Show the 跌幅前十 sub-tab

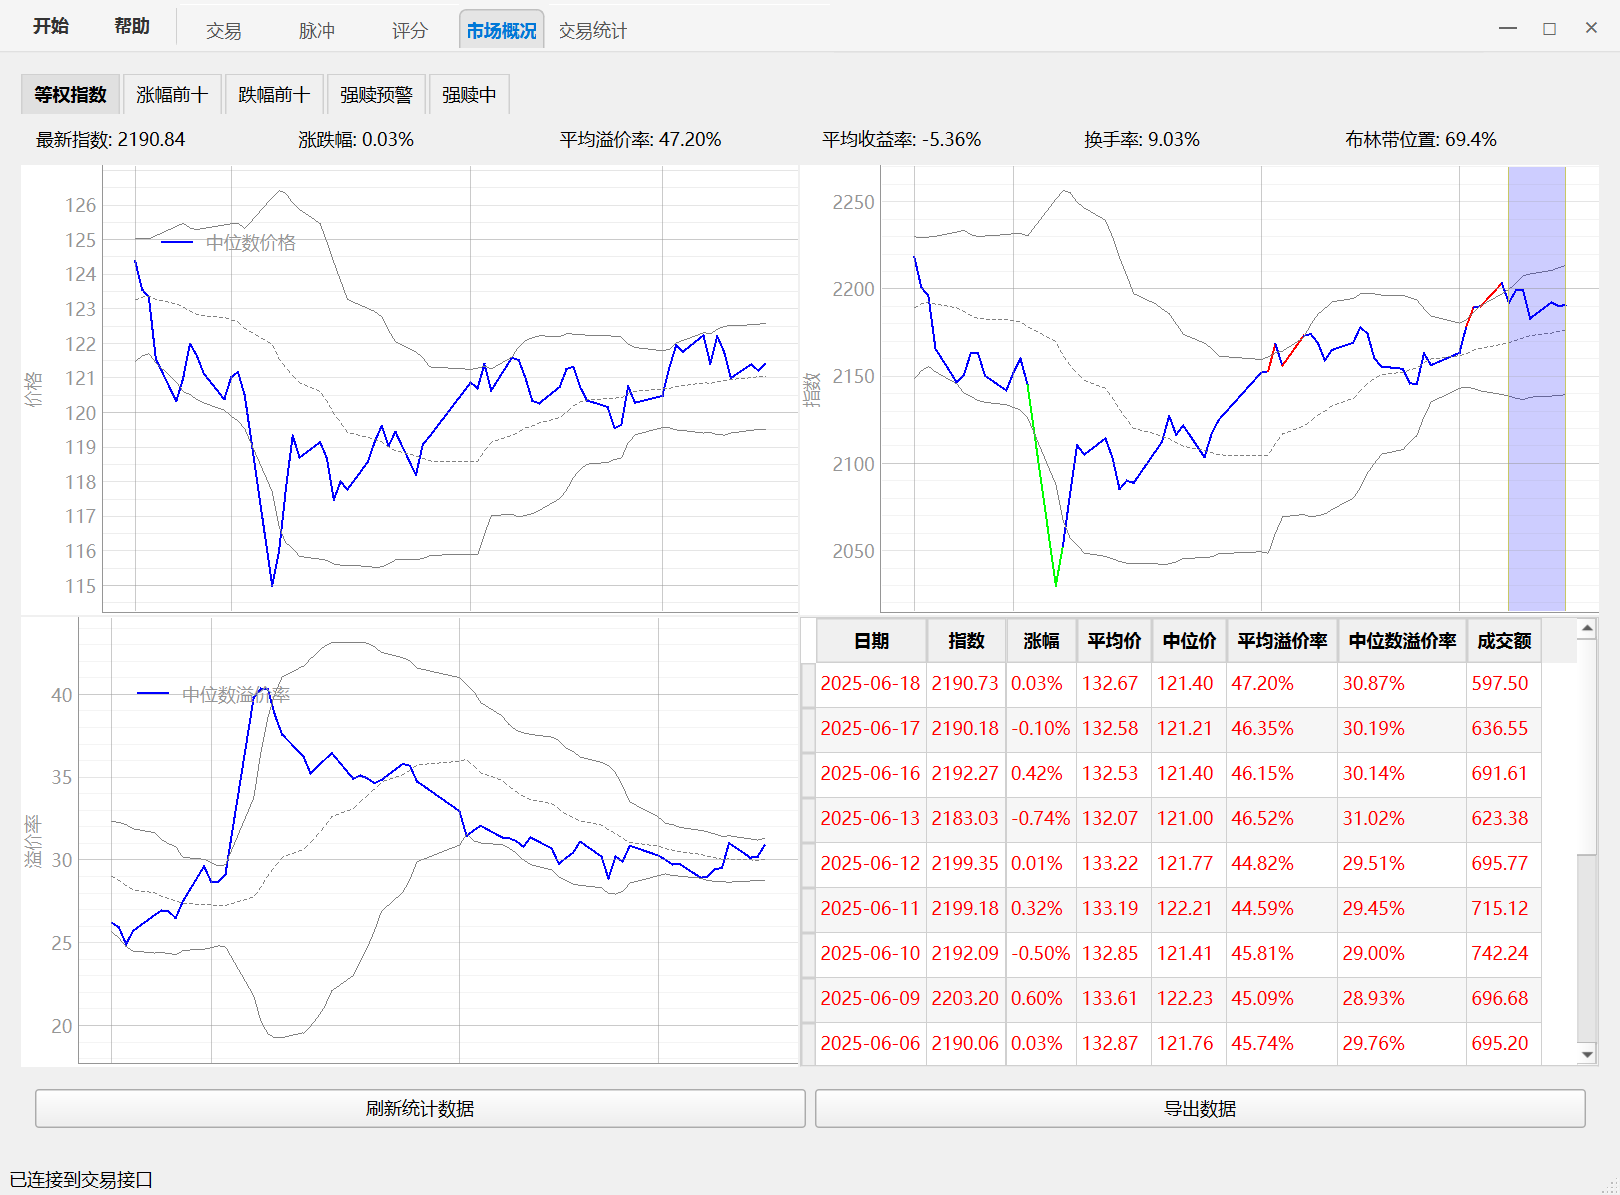(x=274, y=95)
